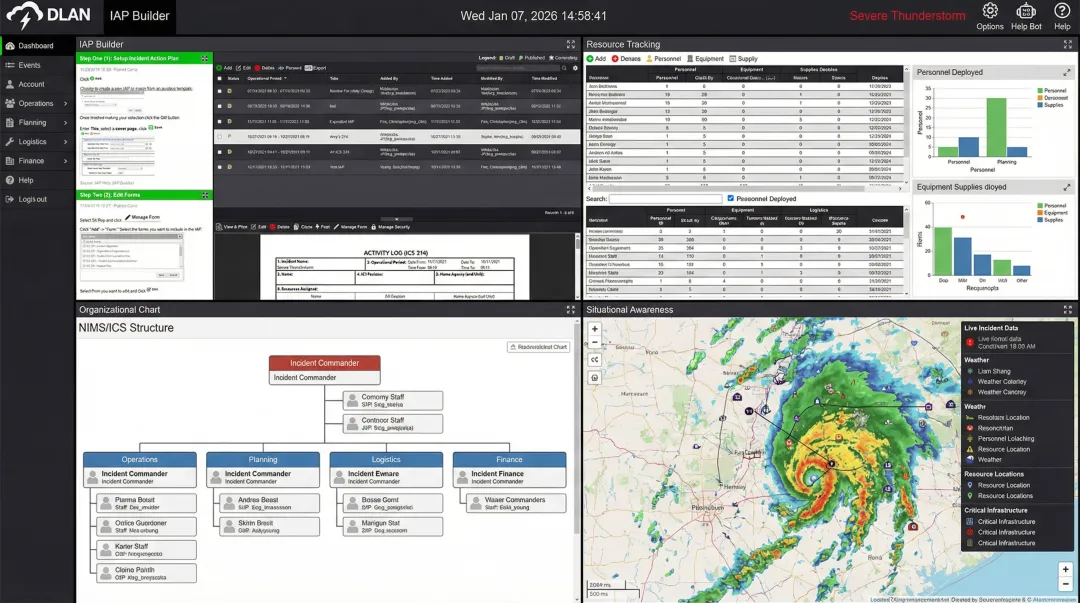Click the Equipment icon in Resource Tracking toolbar

[x=690, y=59]
